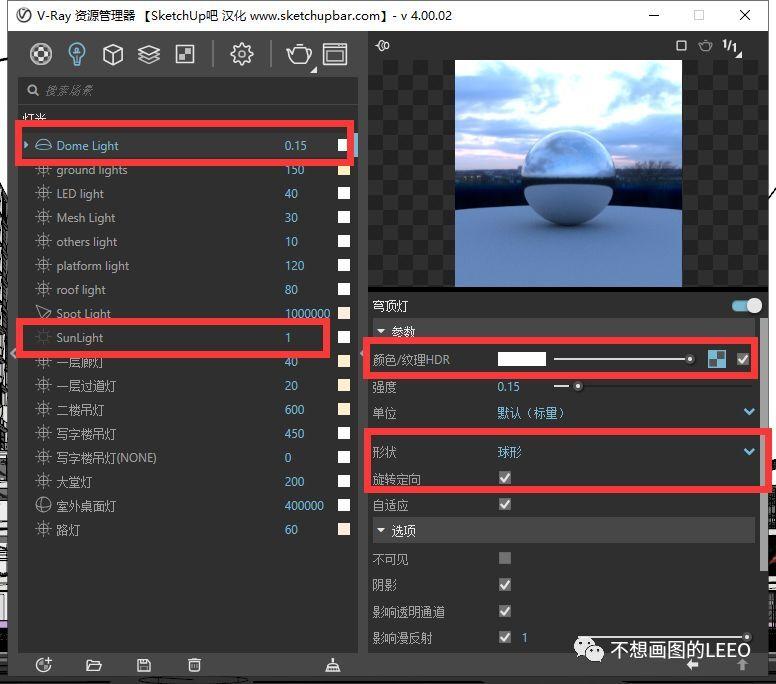This screenshot has height=684, width=776.
Task: Click the purge unused broom icon
Action: click(333, 665)
